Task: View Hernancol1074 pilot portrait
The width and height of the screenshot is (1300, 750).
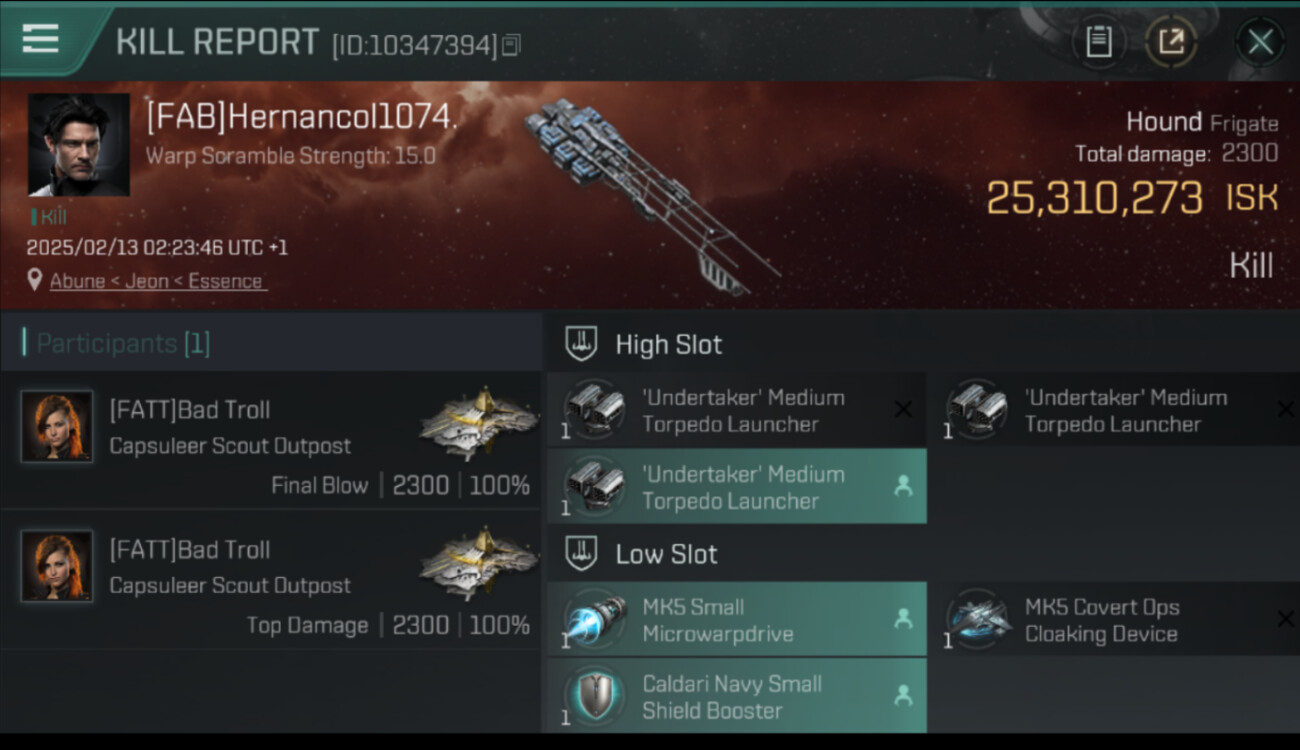Action: click(x=78, y=145)
